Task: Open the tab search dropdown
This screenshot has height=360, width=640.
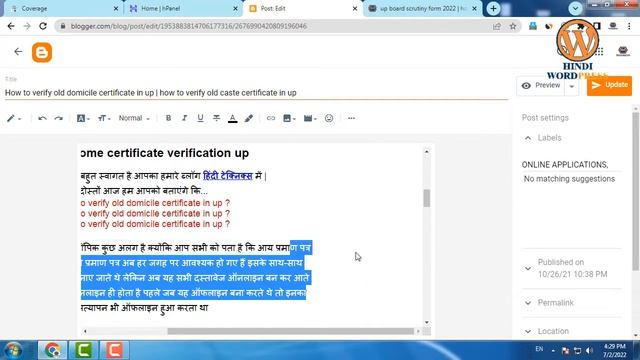Action: pos(575,8)
